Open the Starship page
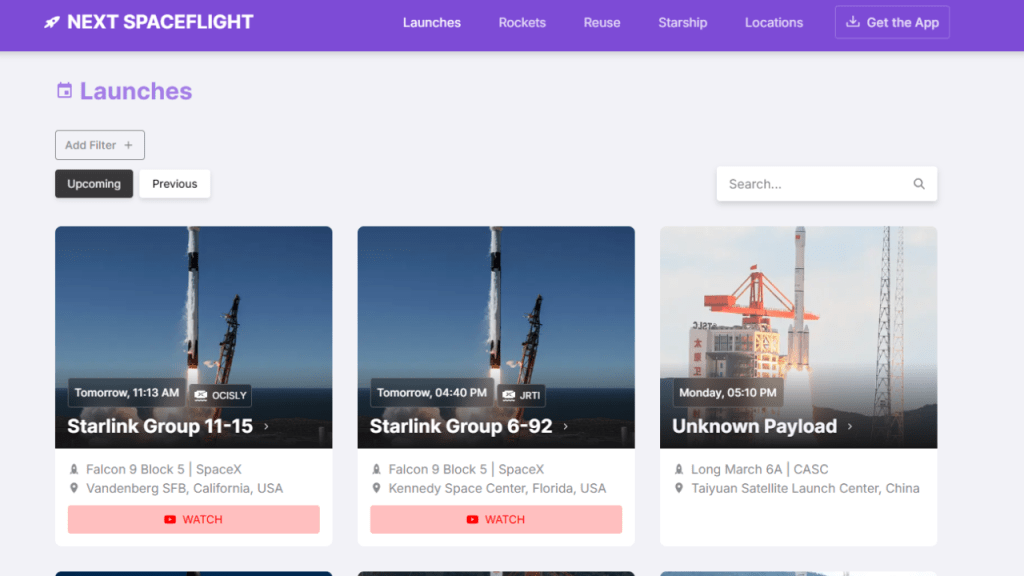 point(682,22)
